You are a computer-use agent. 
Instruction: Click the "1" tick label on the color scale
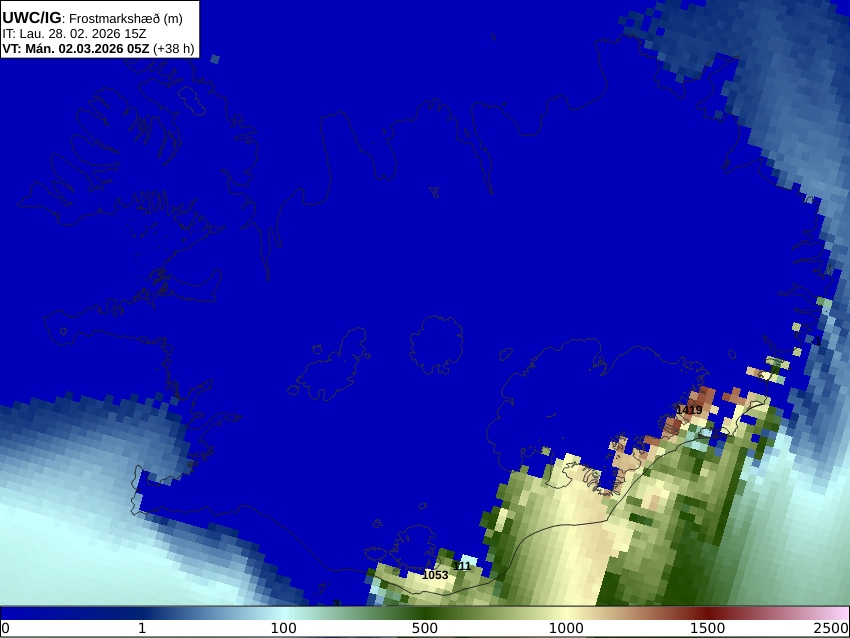pos(142,628)
